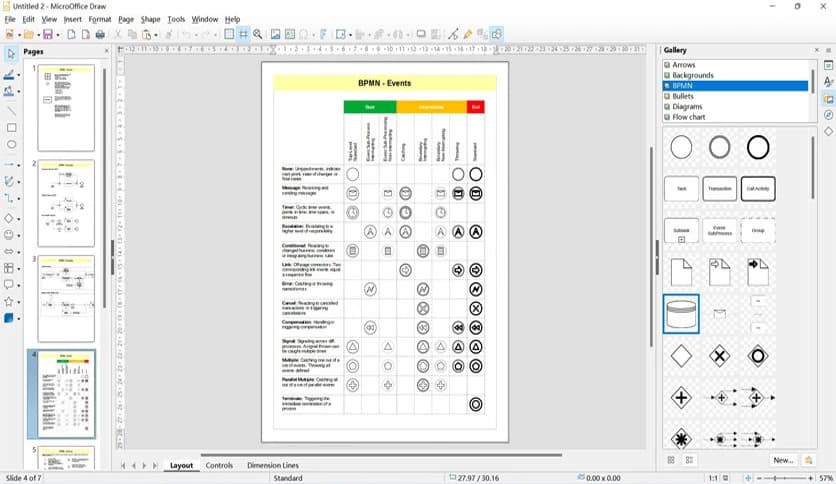
Task: Click the gallery add-extensions button
Action: coord(809,460)
